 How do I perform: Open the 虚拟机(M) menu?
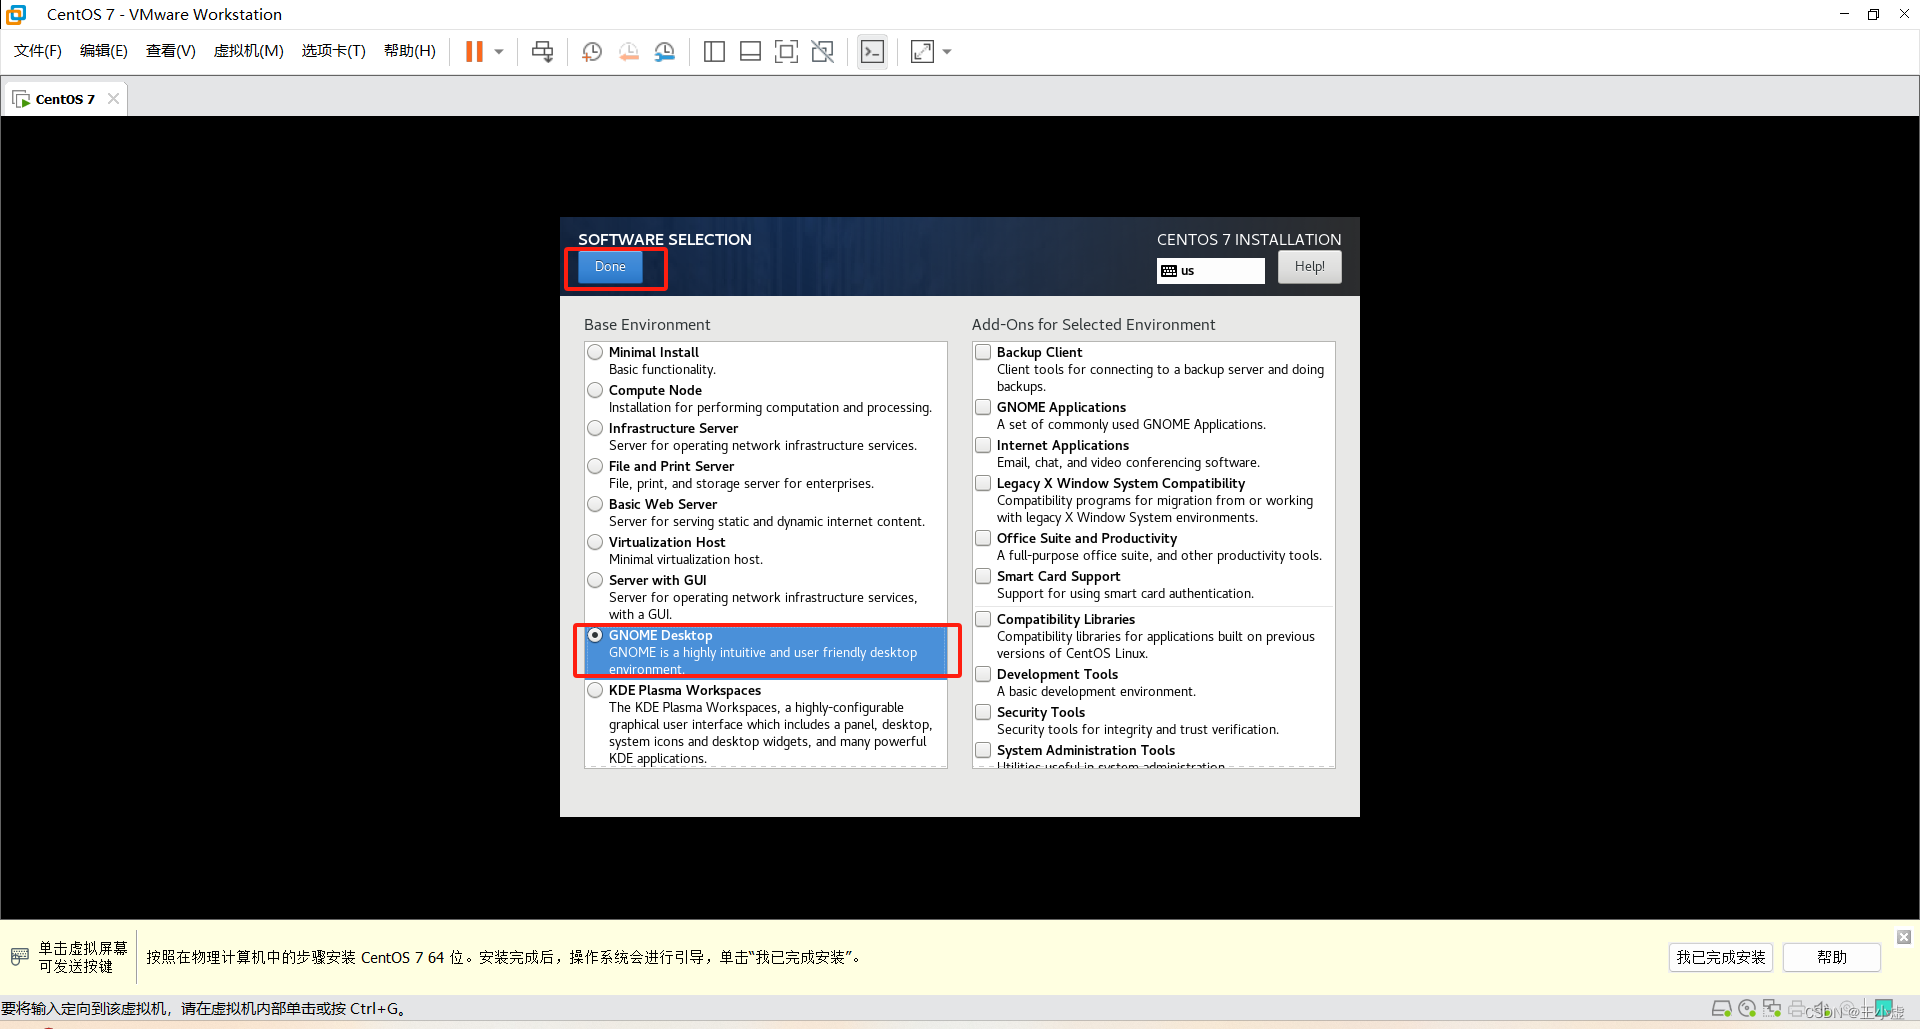coord(249,51)
